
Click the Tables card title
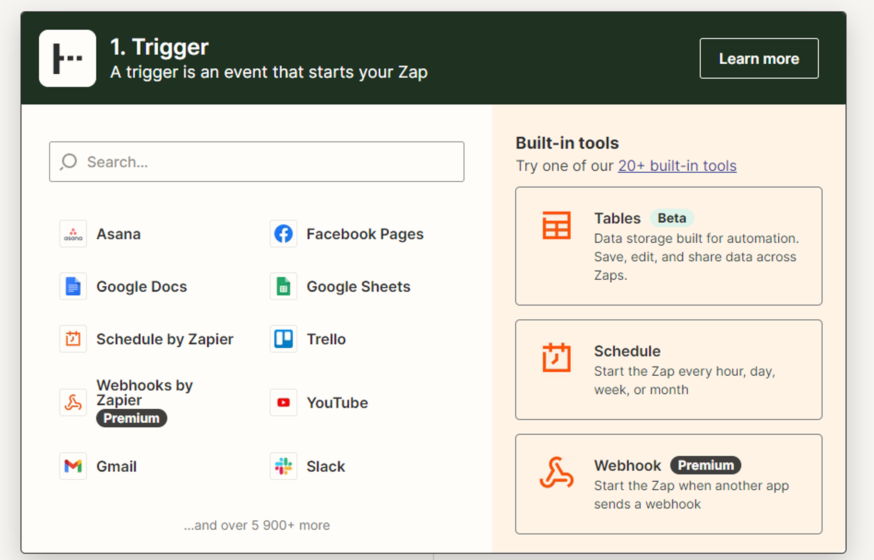617,218
